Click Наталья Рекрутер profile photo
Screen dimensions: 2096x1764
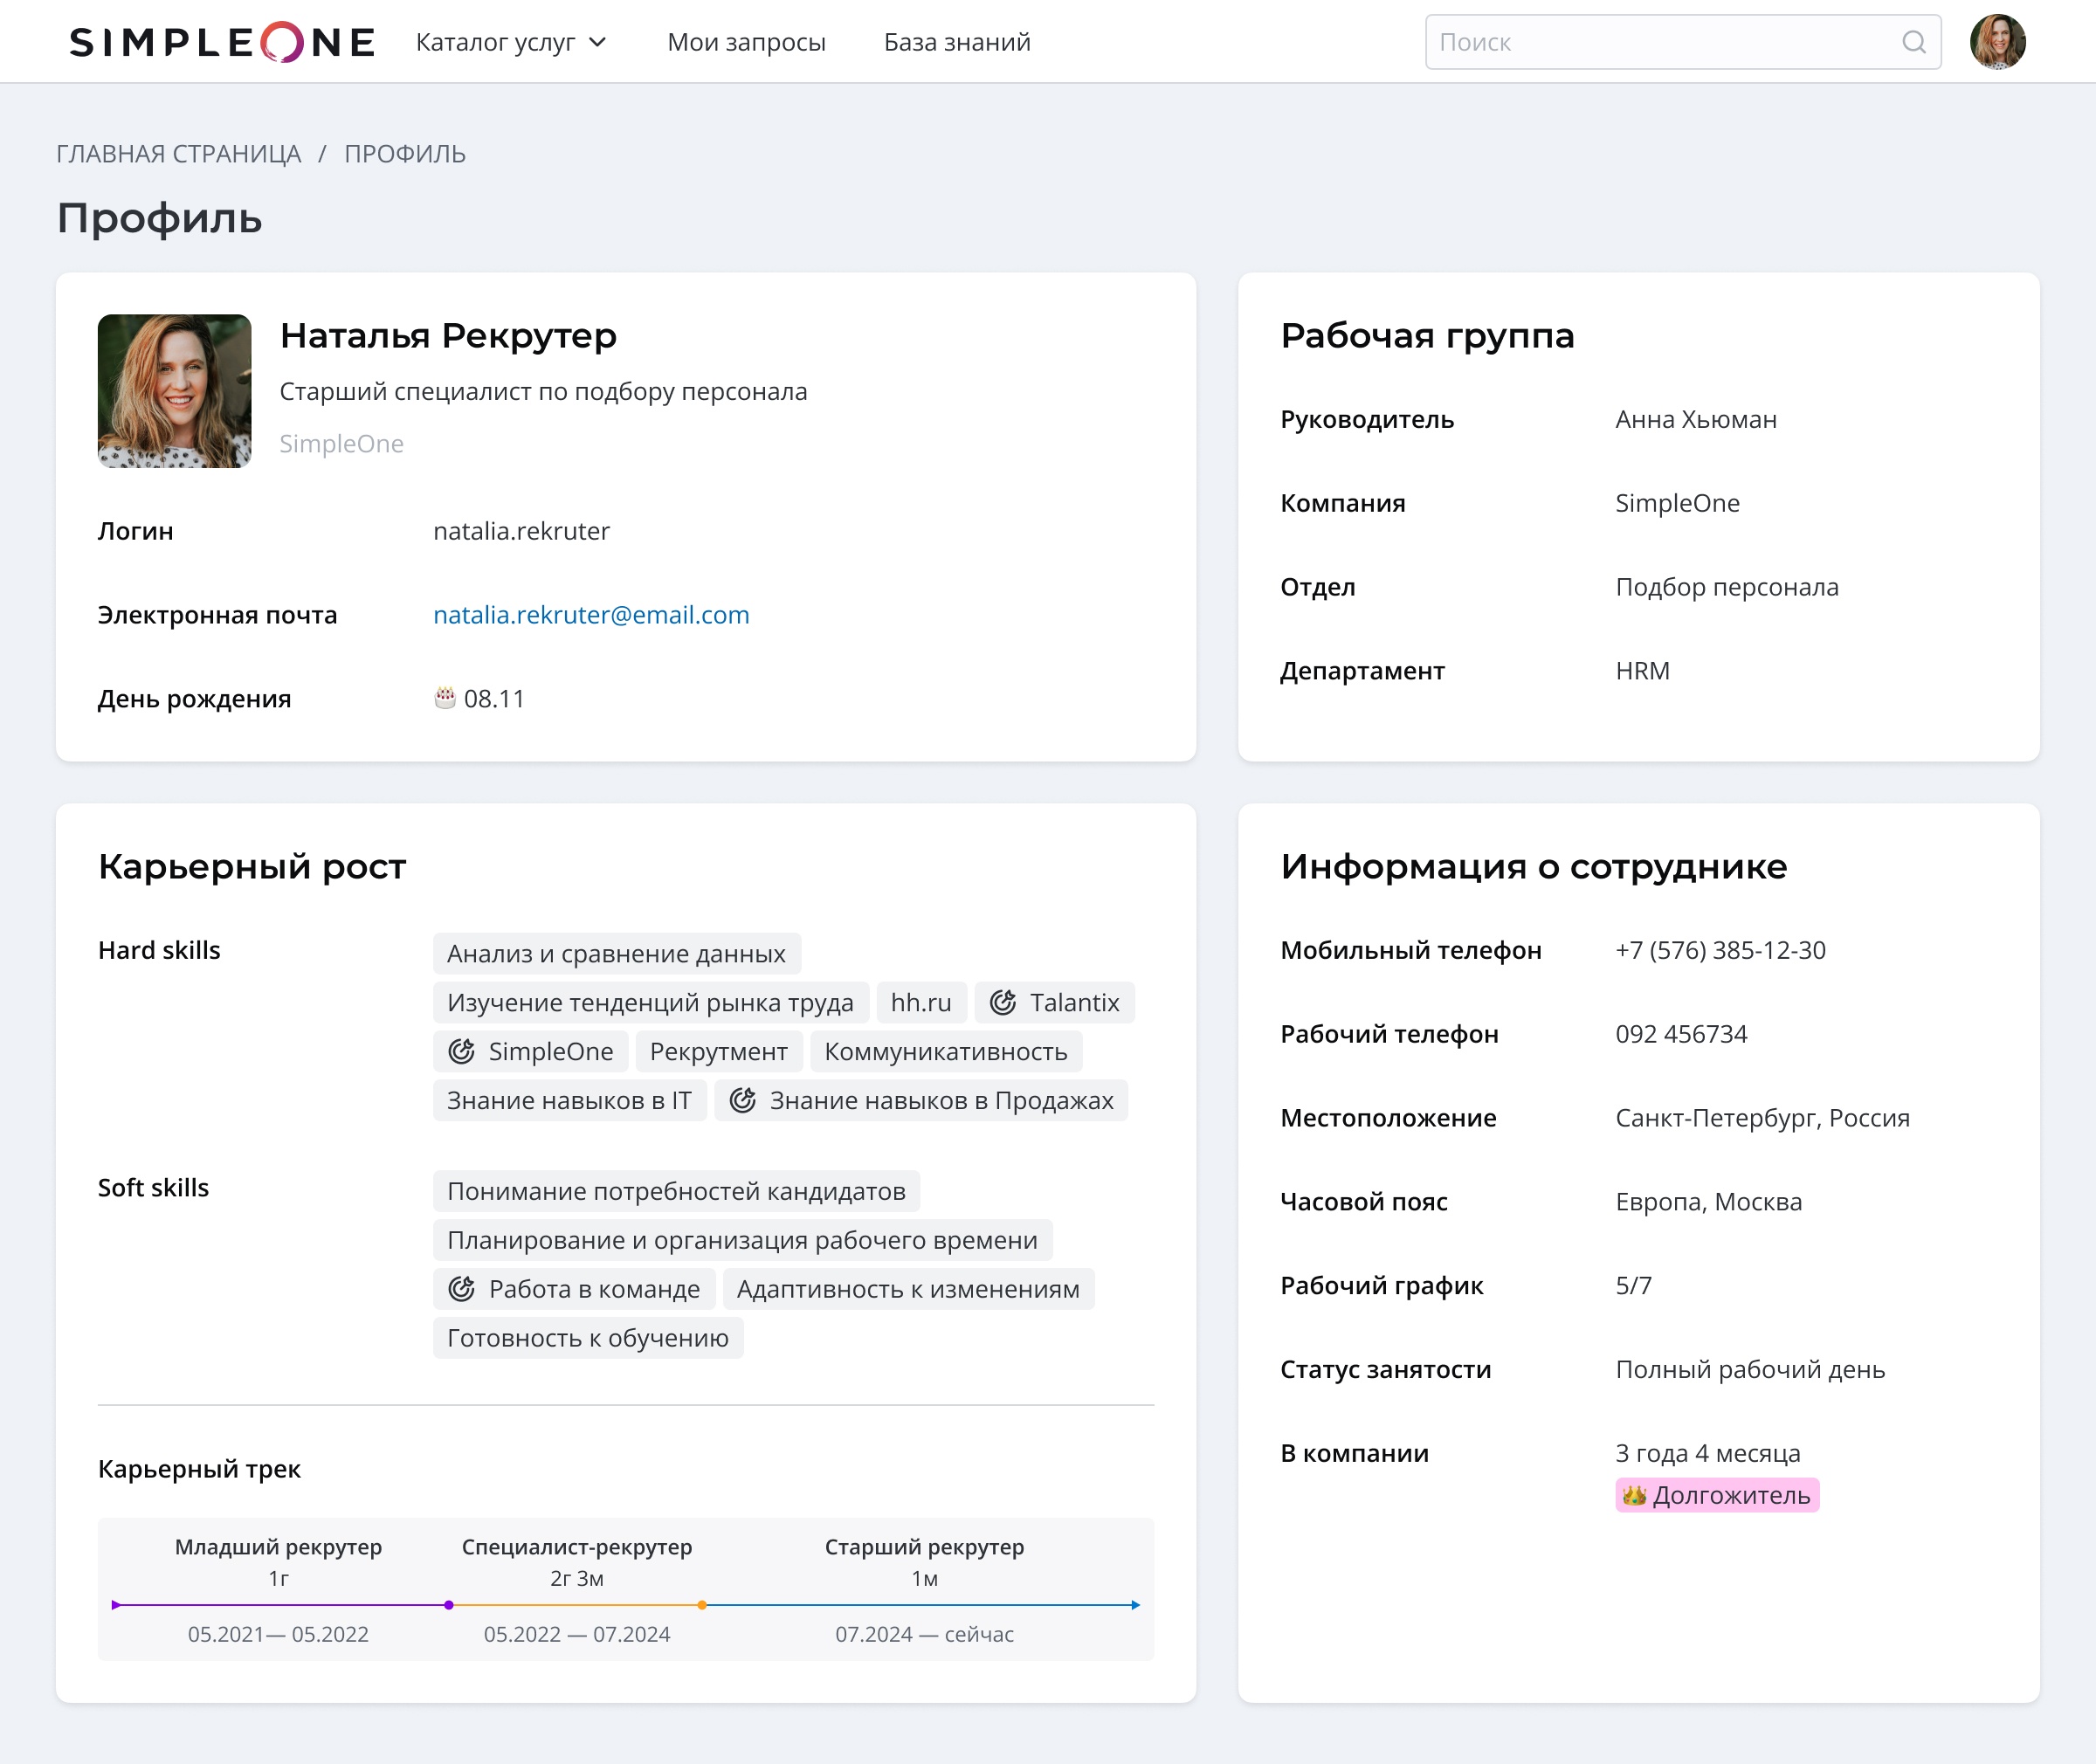pyautogui.click(x=174, y=391)
